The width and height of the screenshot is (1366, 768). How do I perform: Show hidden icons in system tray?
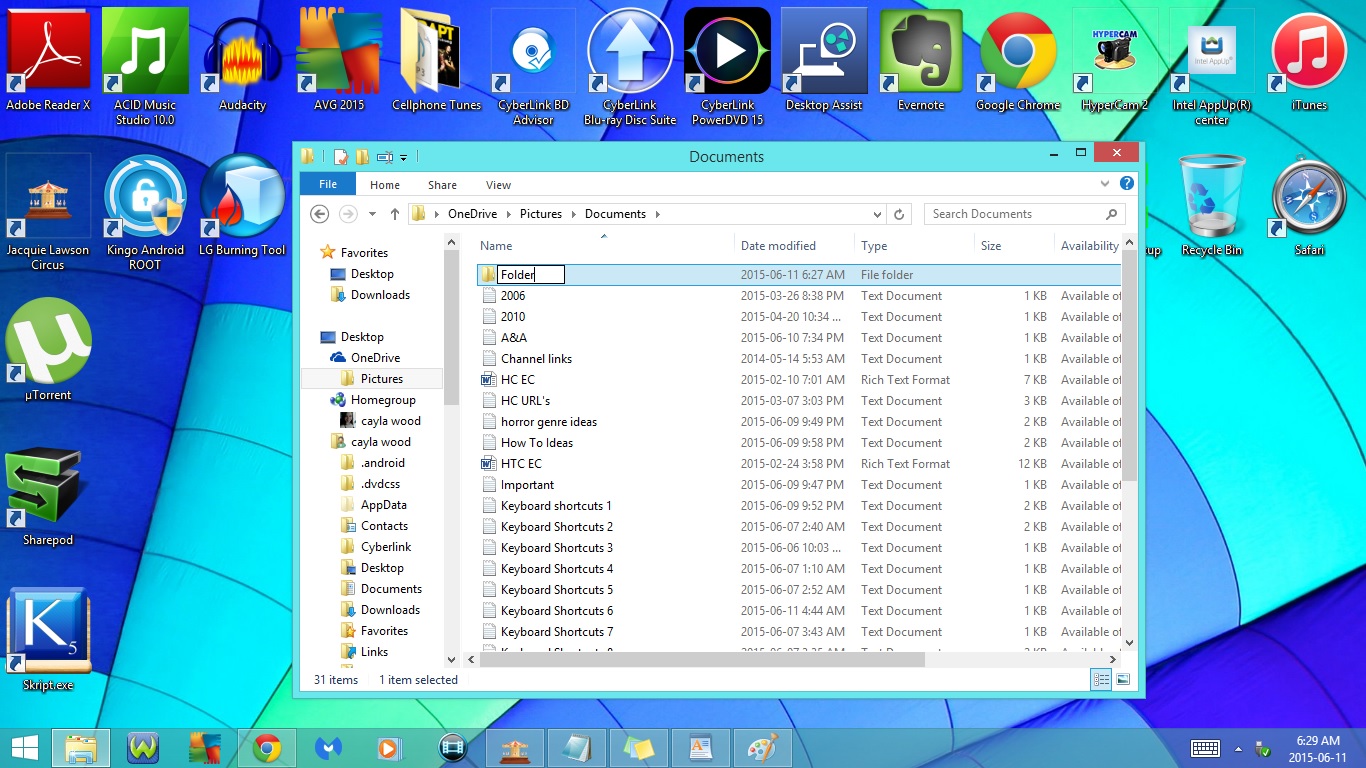(x=1238, y=748)
